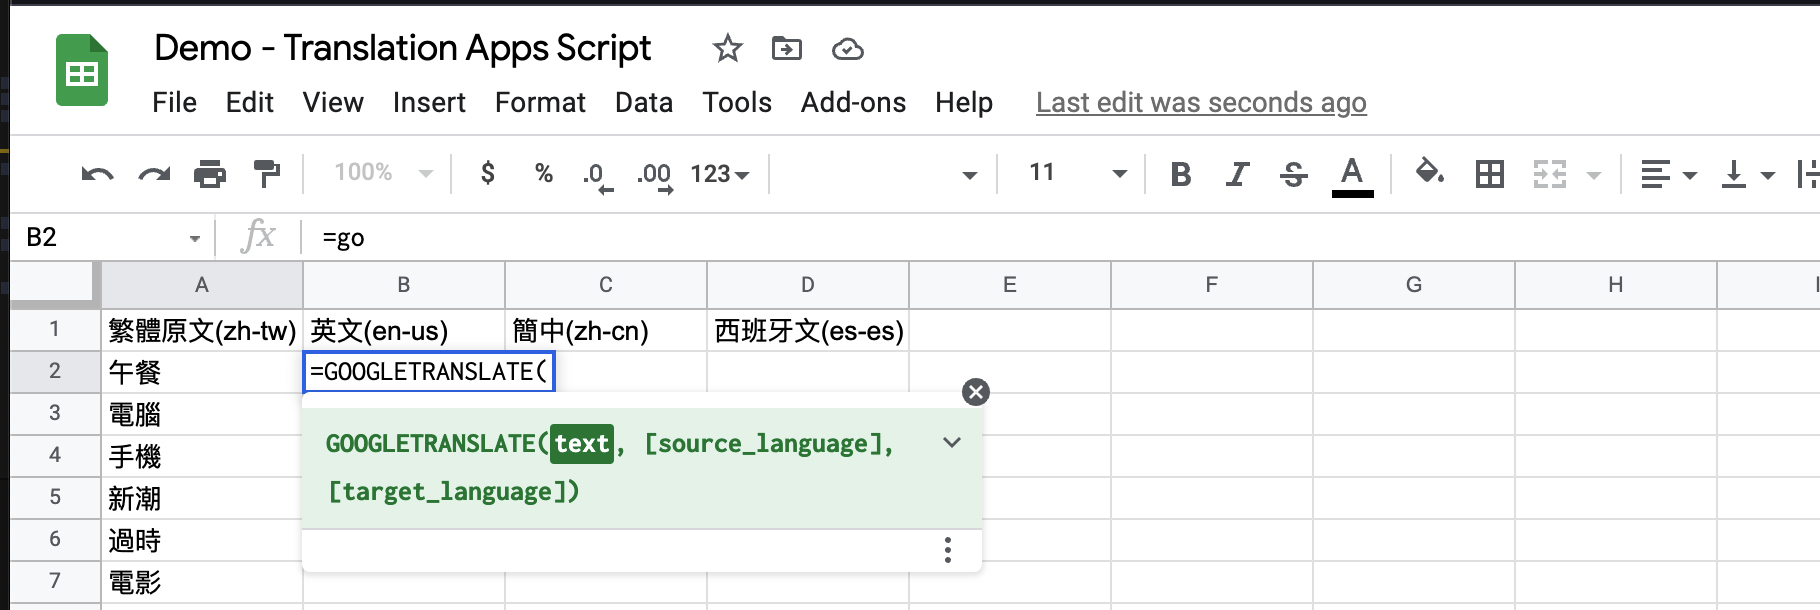The image size is (1820, 610).
Task: Select cell A2 containing 午餐
Action: click(x=201, y=372)
